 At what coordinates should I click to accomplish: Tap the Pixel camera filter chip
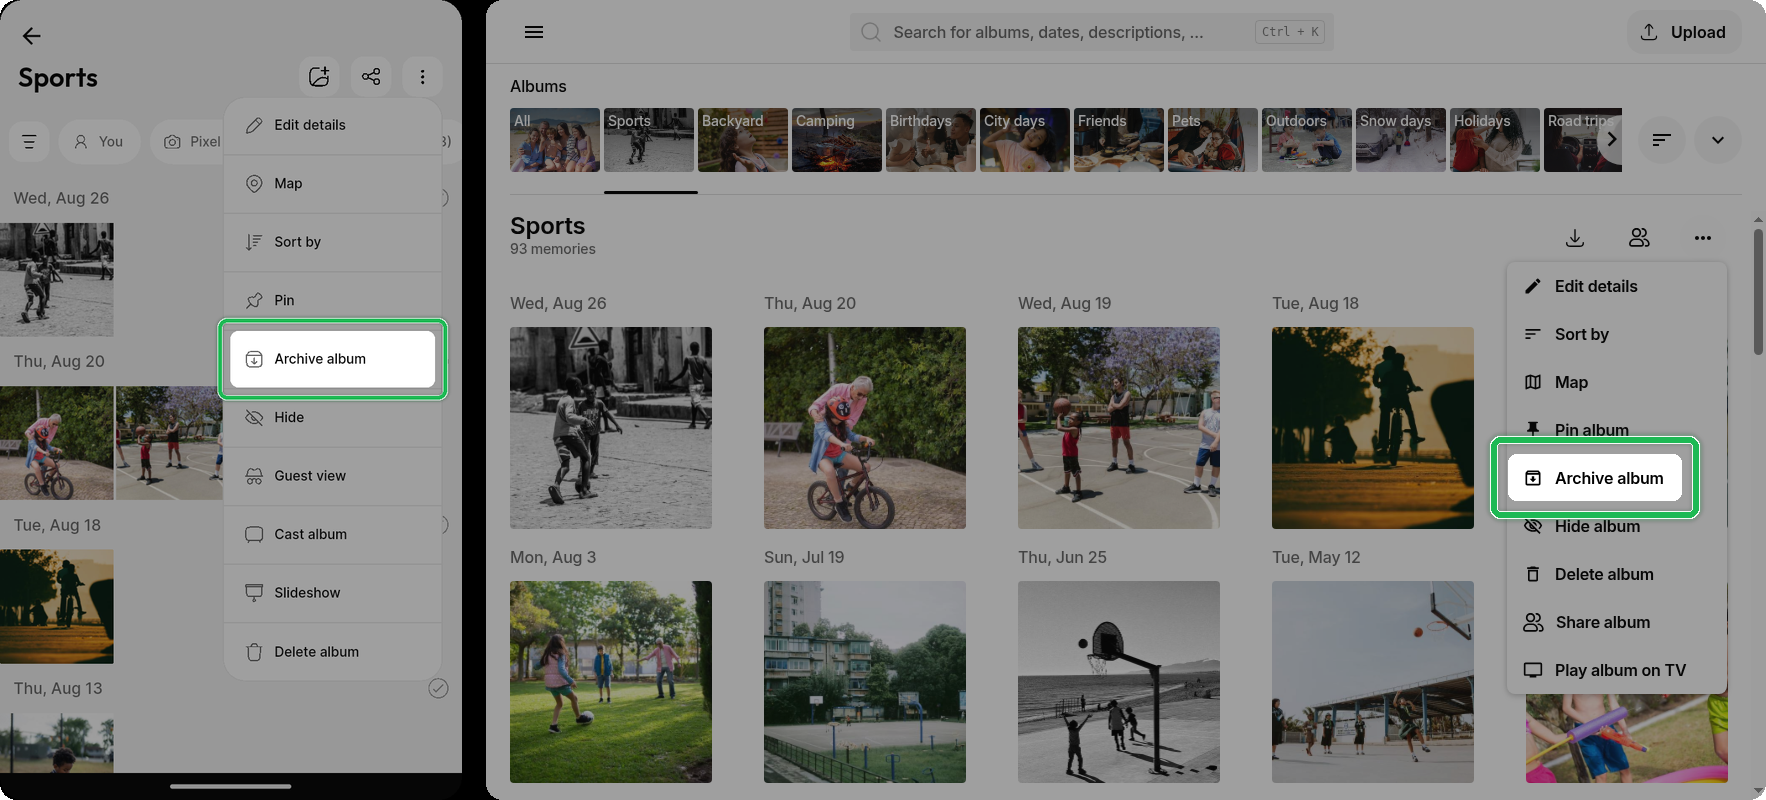(x=187, y=142)
